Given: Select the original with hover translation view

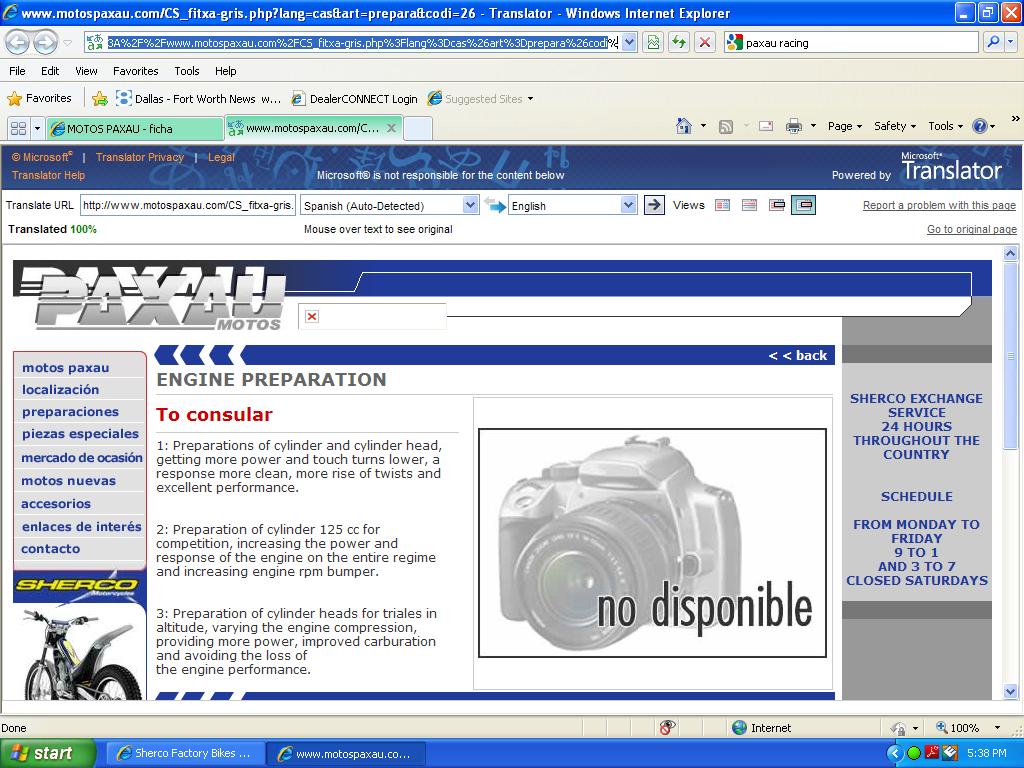Looking at the screenshot, I should 776,205.
